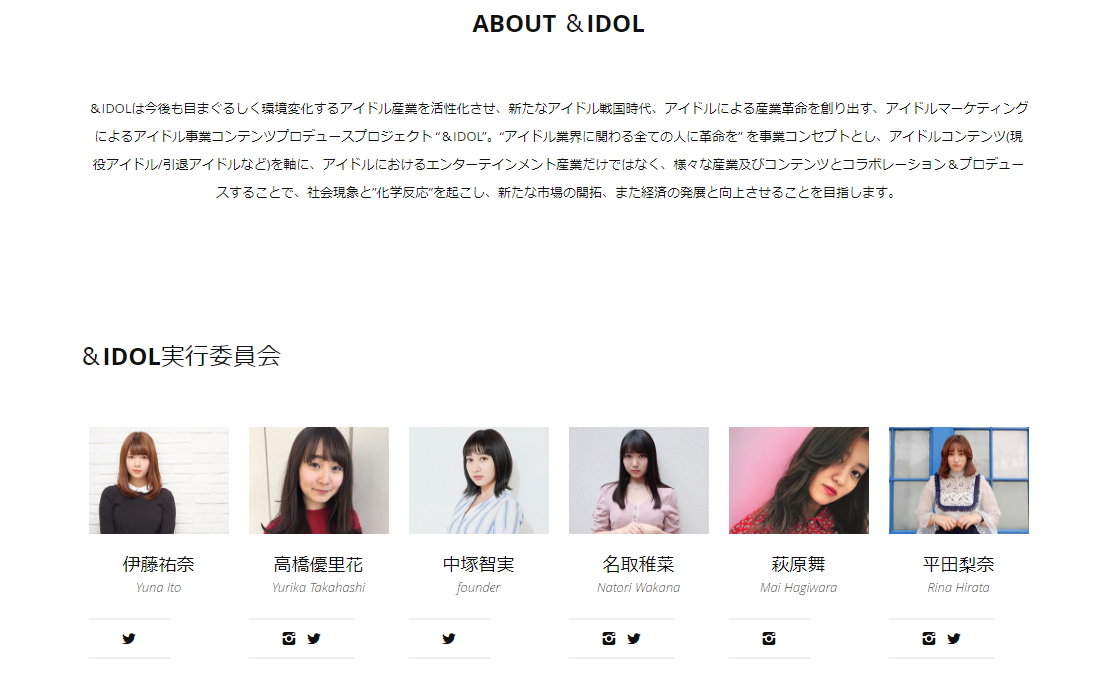
Task: Open Mai Hagiwara's Instagram icon
Action: point(769,639)
